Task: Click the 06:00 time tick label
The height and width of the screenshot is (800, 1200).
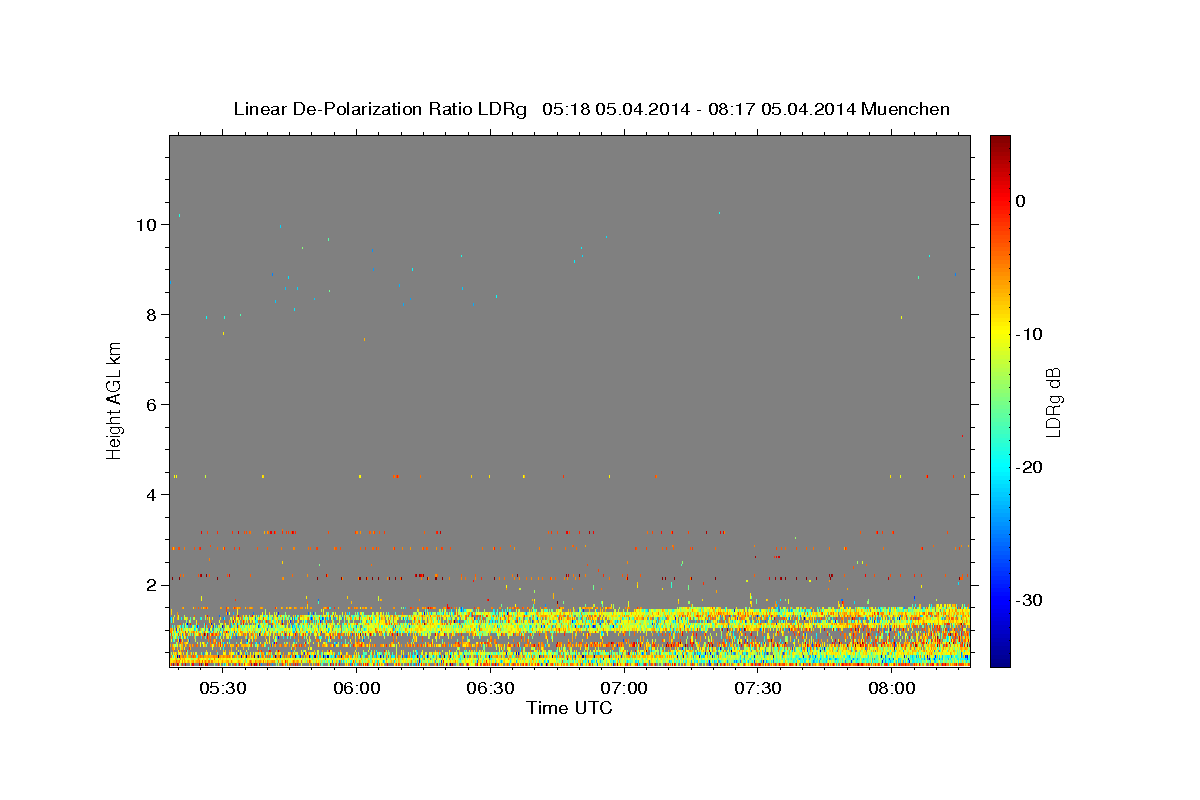Action: (x=357, y=688)
